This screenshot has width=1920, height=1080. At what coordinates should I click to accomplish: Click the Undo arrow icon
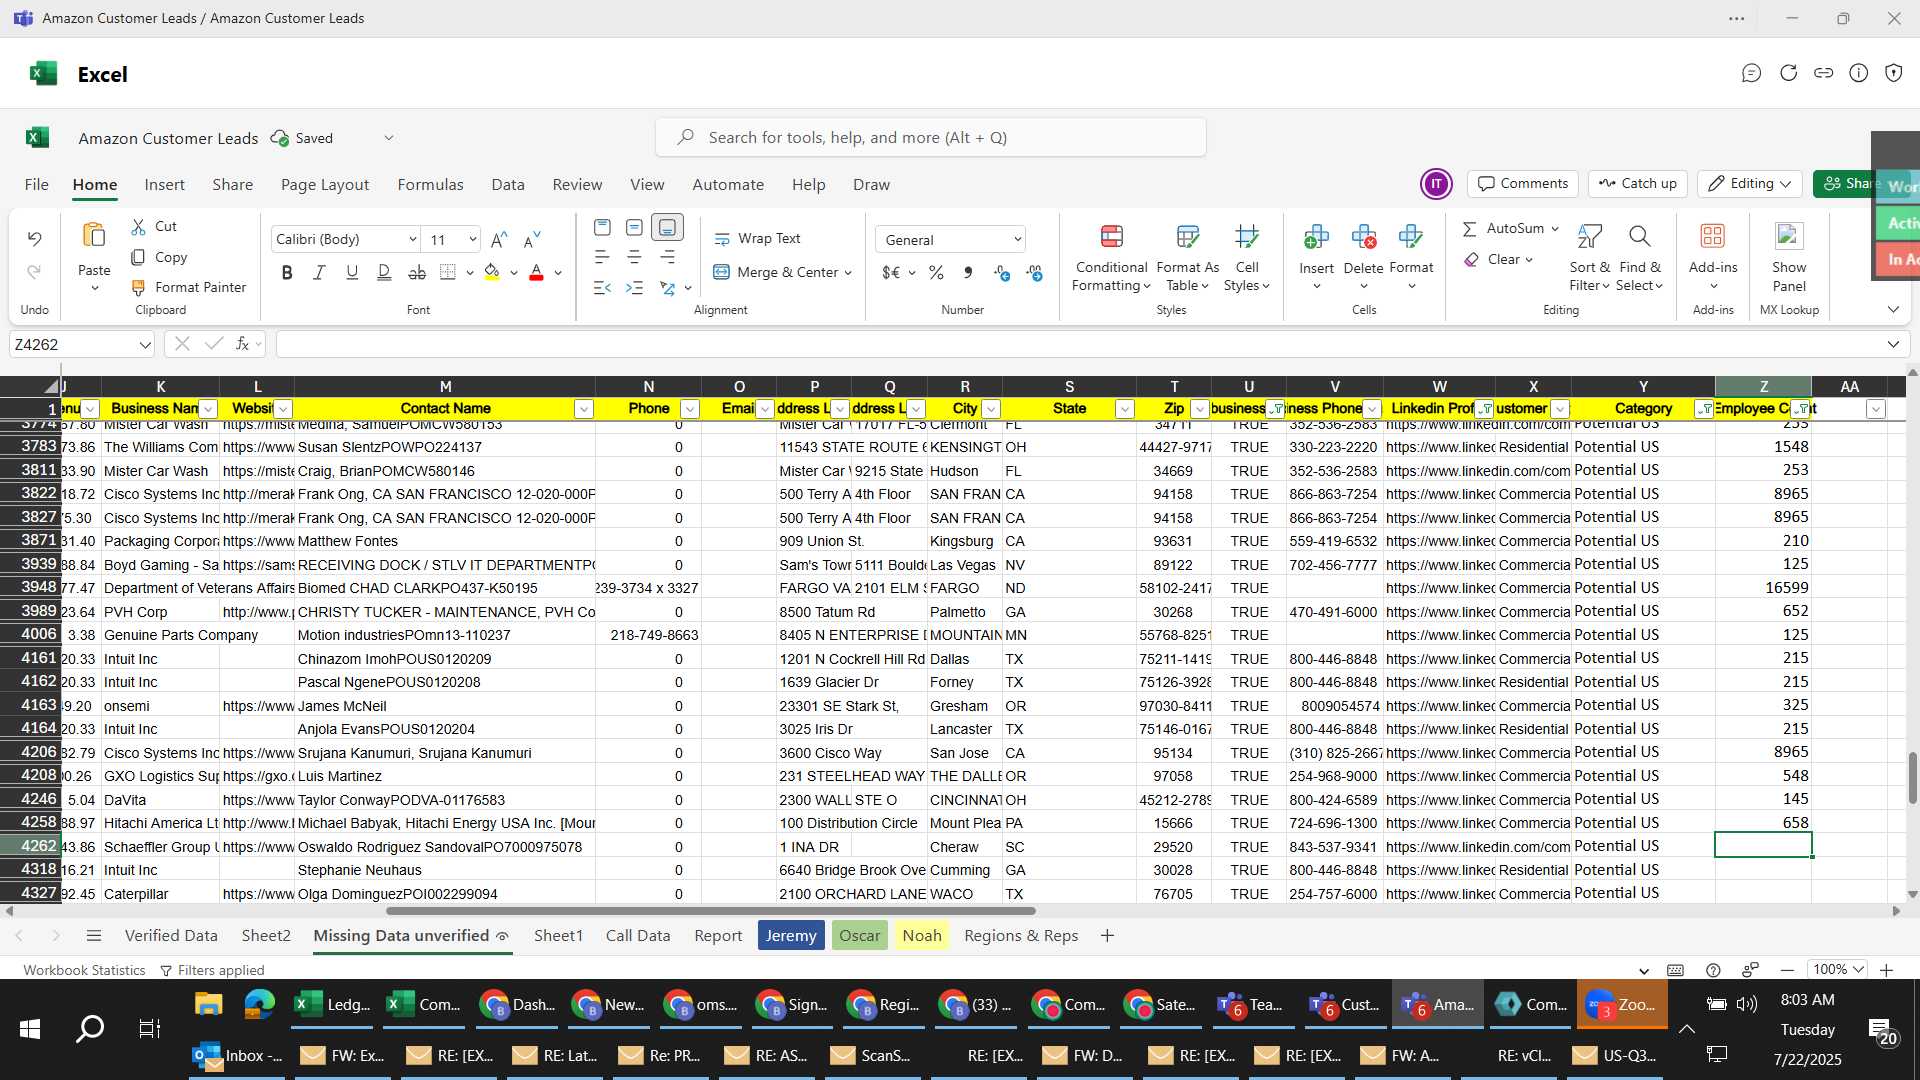tap(35, 238)
